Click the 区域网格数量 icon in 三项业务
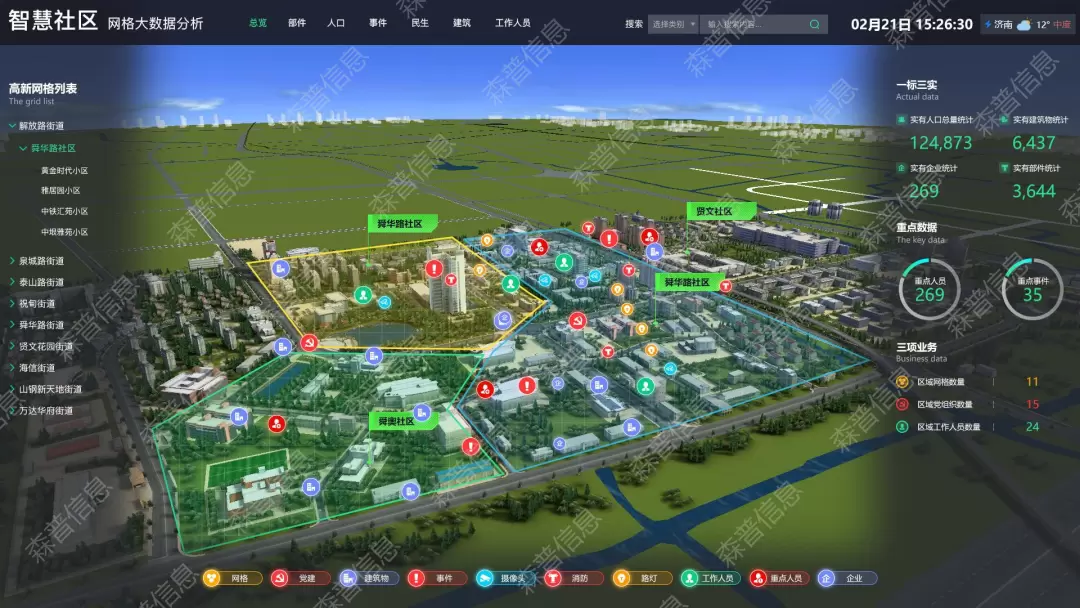Viewport: 1080px width, 608px height. (x=904, y=382)
